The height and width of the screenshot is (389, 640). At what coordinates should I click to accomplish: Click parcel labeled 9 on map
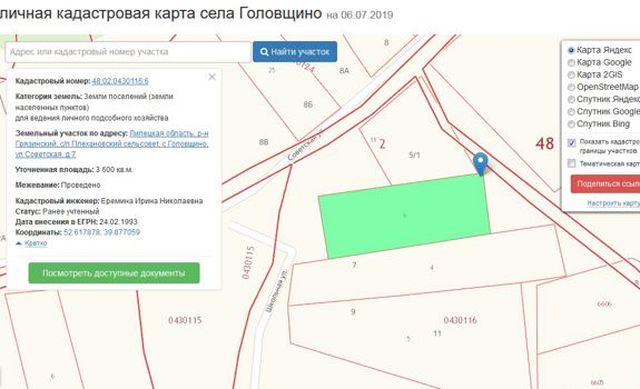[x=353, y=312]
